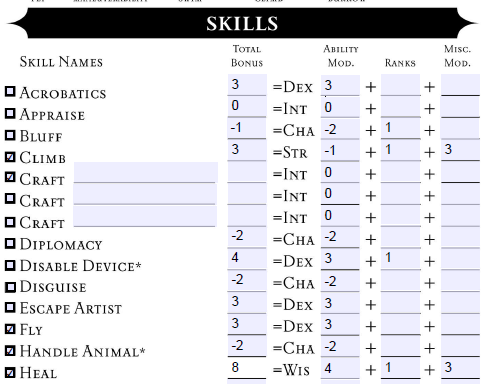This screenshot has height=384, width=487.
Task: Tick the Appraise class skill checkbox
Action: point(10,113)
